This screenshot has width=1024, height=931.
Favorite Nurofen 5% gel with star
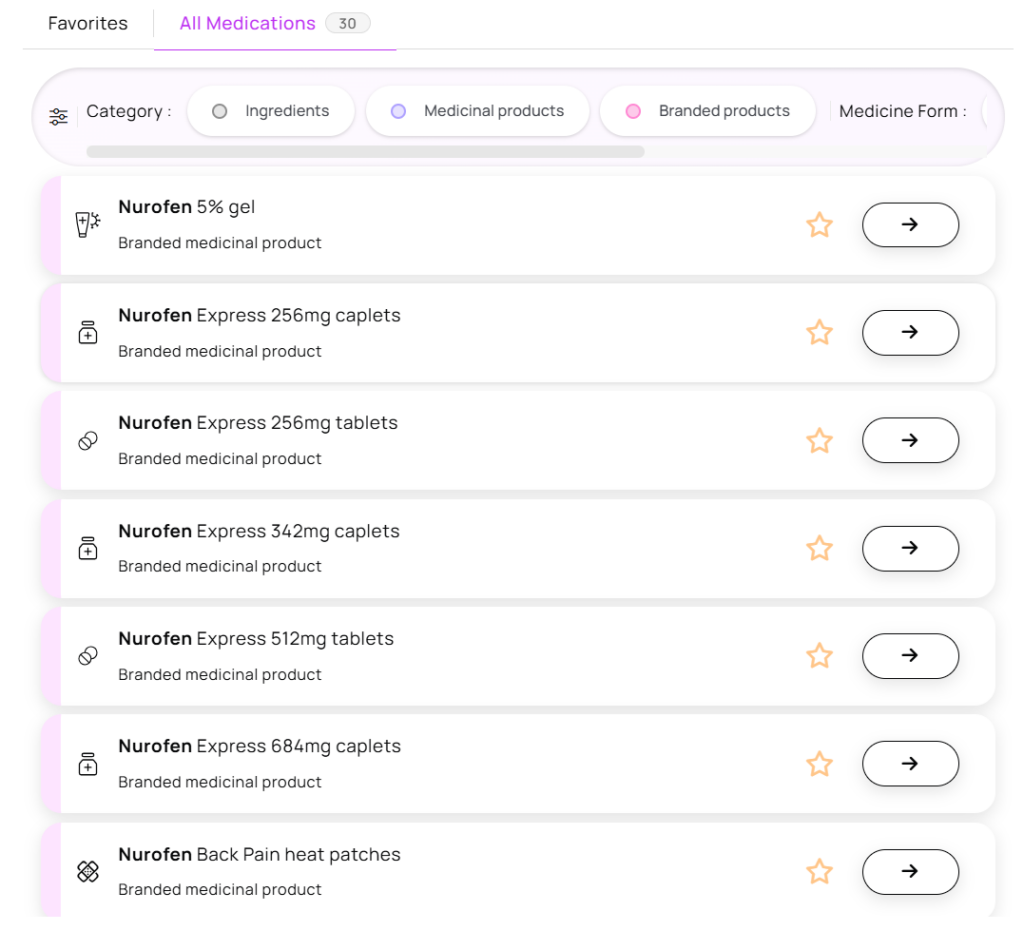819,225
